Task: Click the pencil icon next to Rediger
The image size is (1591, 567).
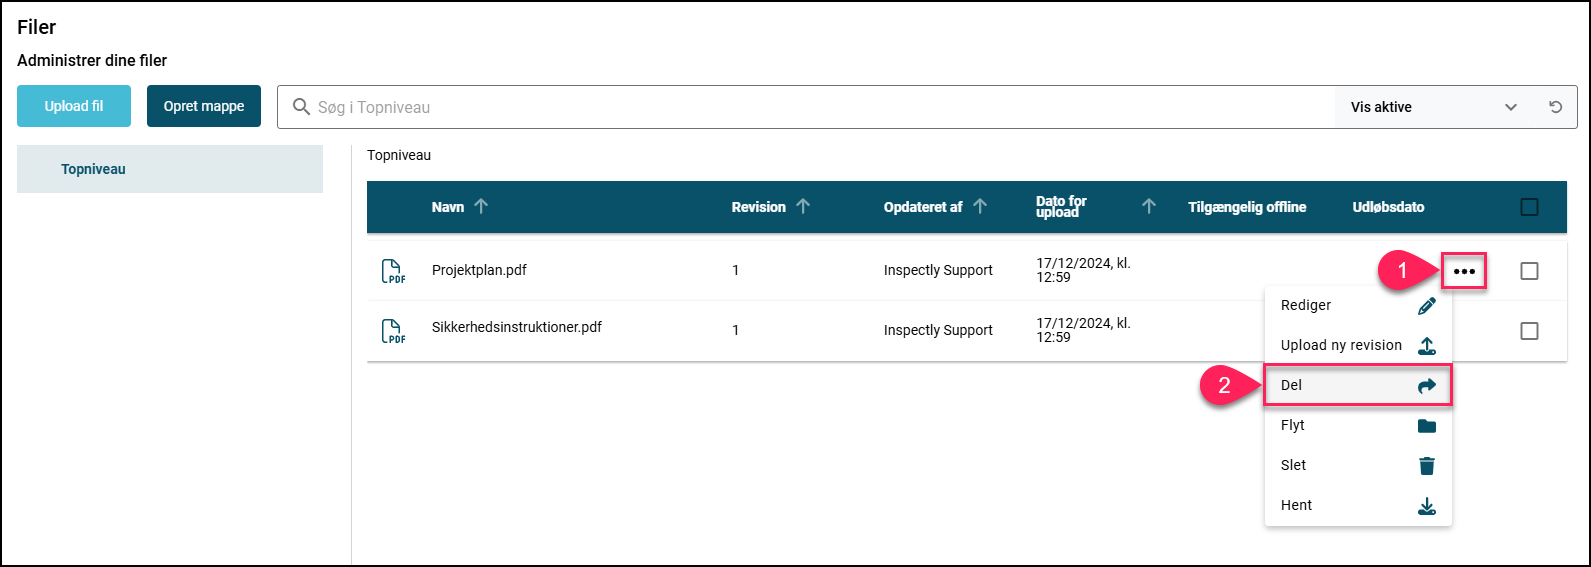Action: click(x=1427, y=305)
